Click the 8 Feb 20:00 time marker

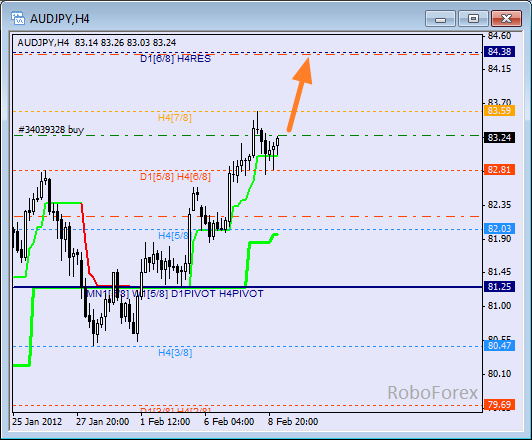pos(293,422)
